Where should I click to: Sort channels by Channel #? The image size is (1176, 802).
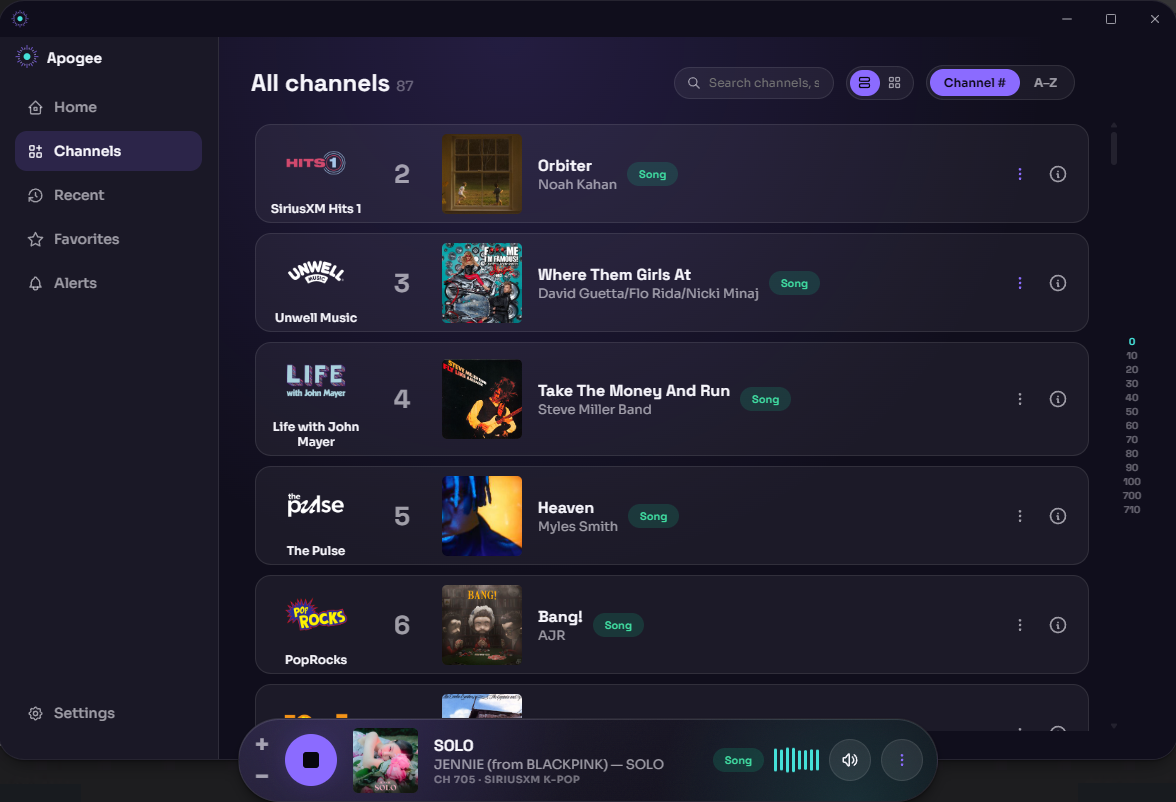(974, 83)
